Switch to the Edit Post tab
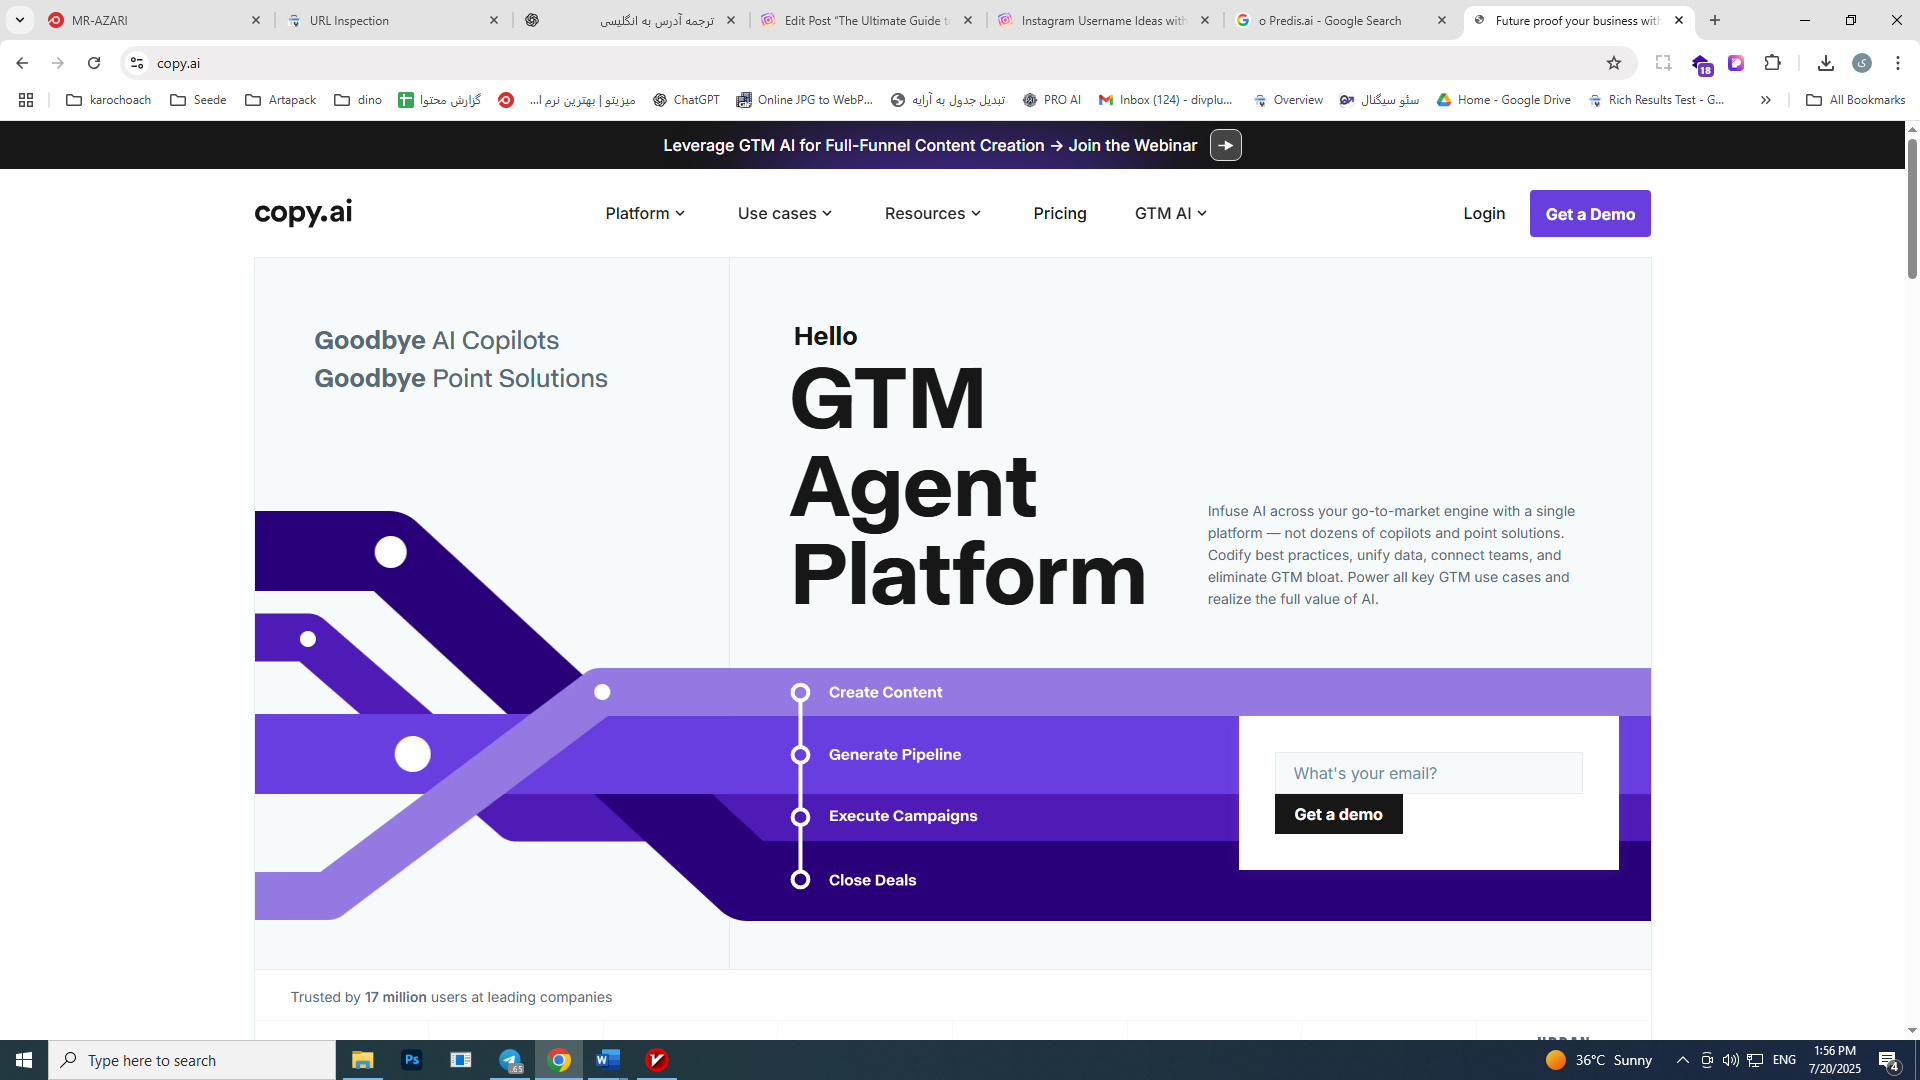The width and height of the screenshot is (1920, 1080). click(866, 20)
